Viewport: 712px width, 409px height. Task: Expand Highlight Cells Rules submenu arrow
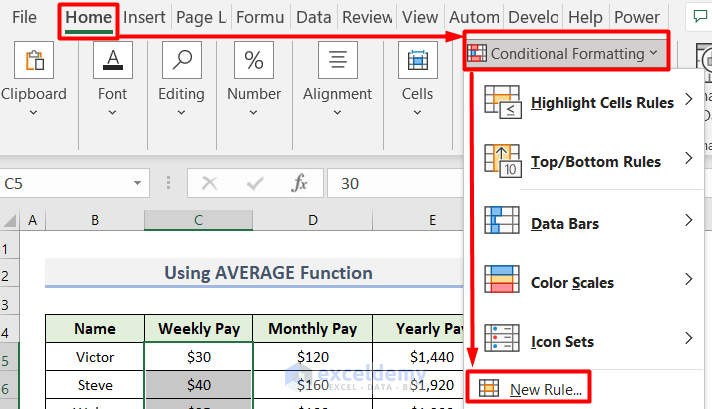pos(689,99)
